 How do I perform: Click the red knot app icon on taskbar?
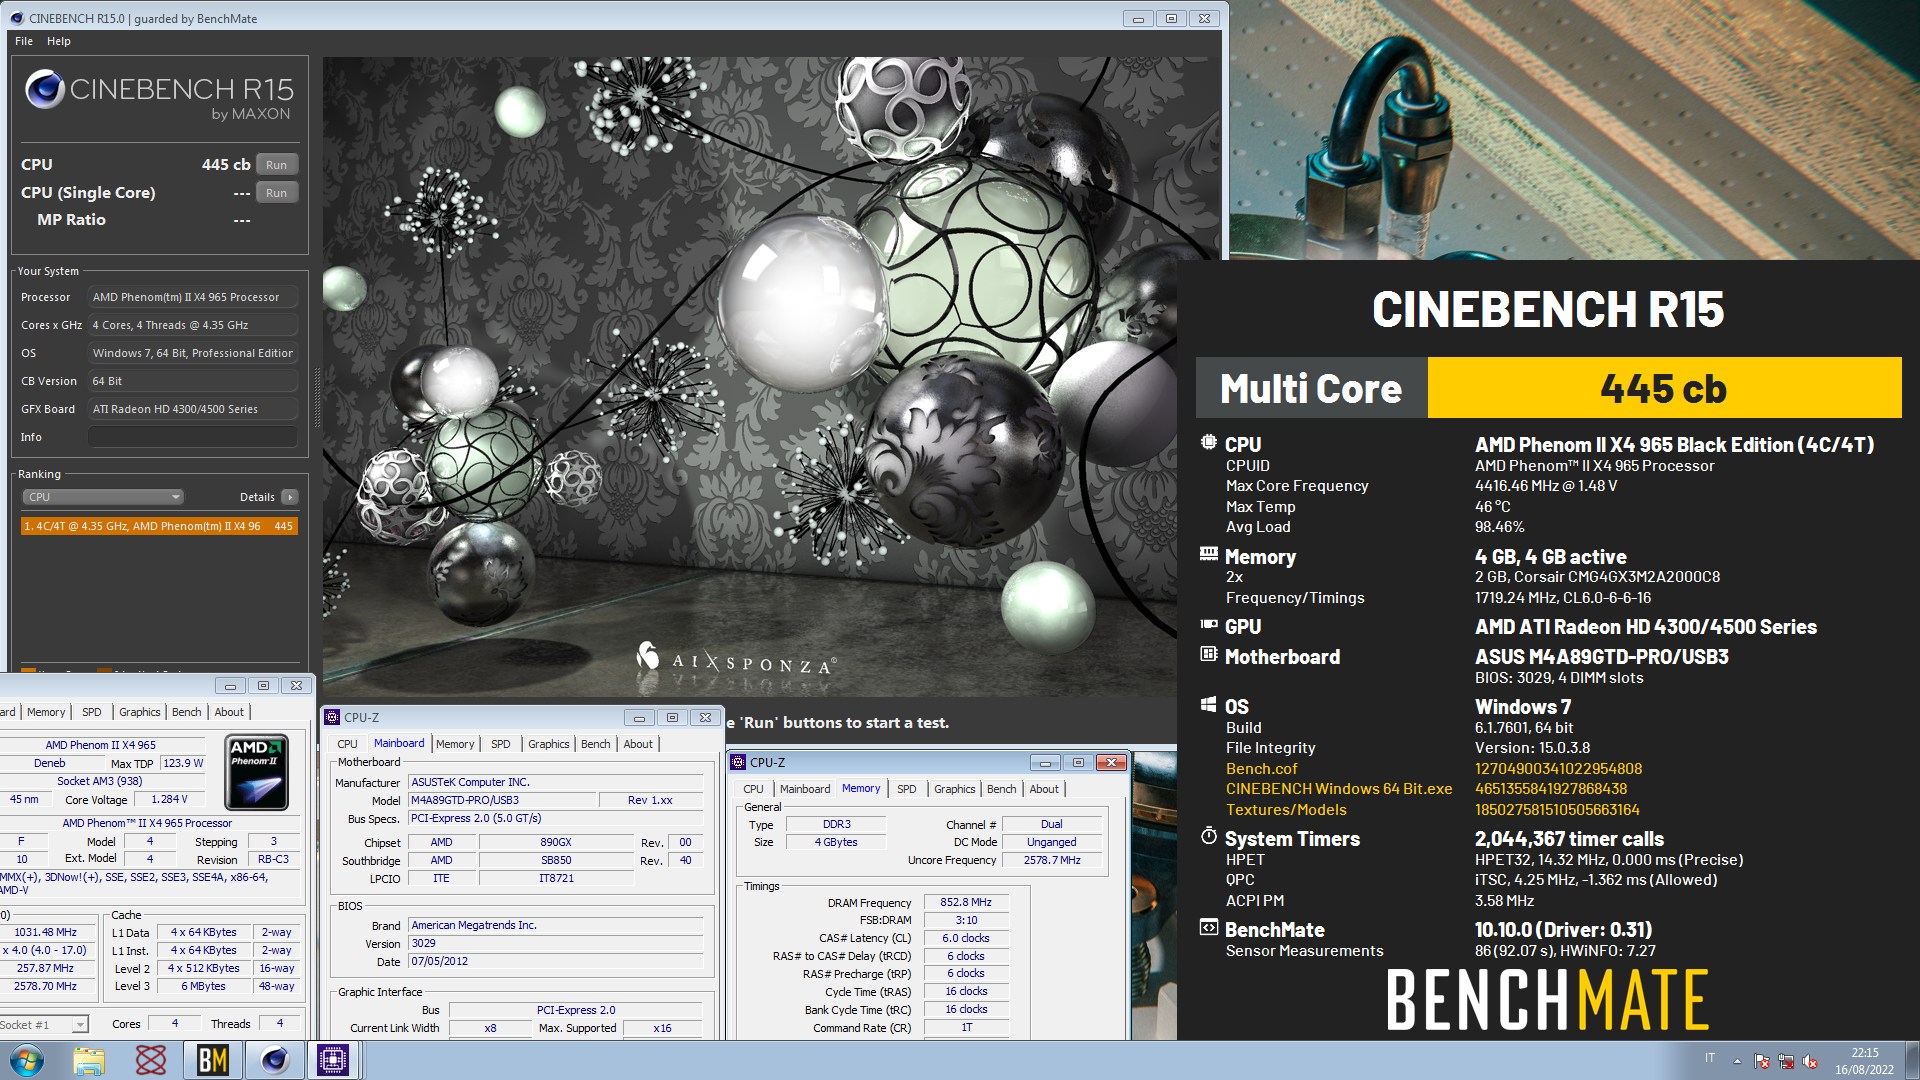151,1060
